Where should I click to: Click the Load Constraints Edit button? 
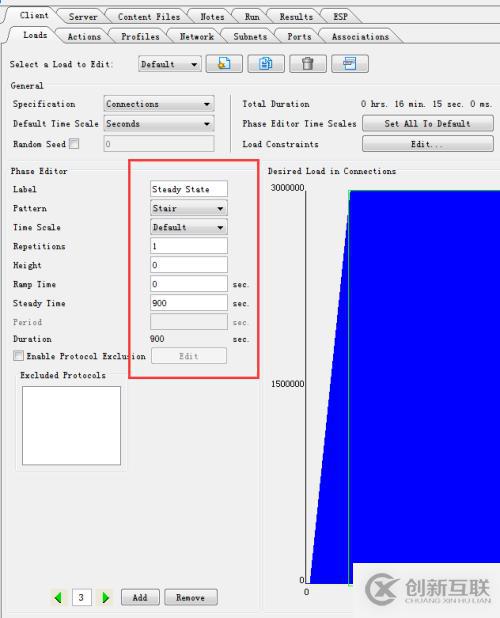428,144
